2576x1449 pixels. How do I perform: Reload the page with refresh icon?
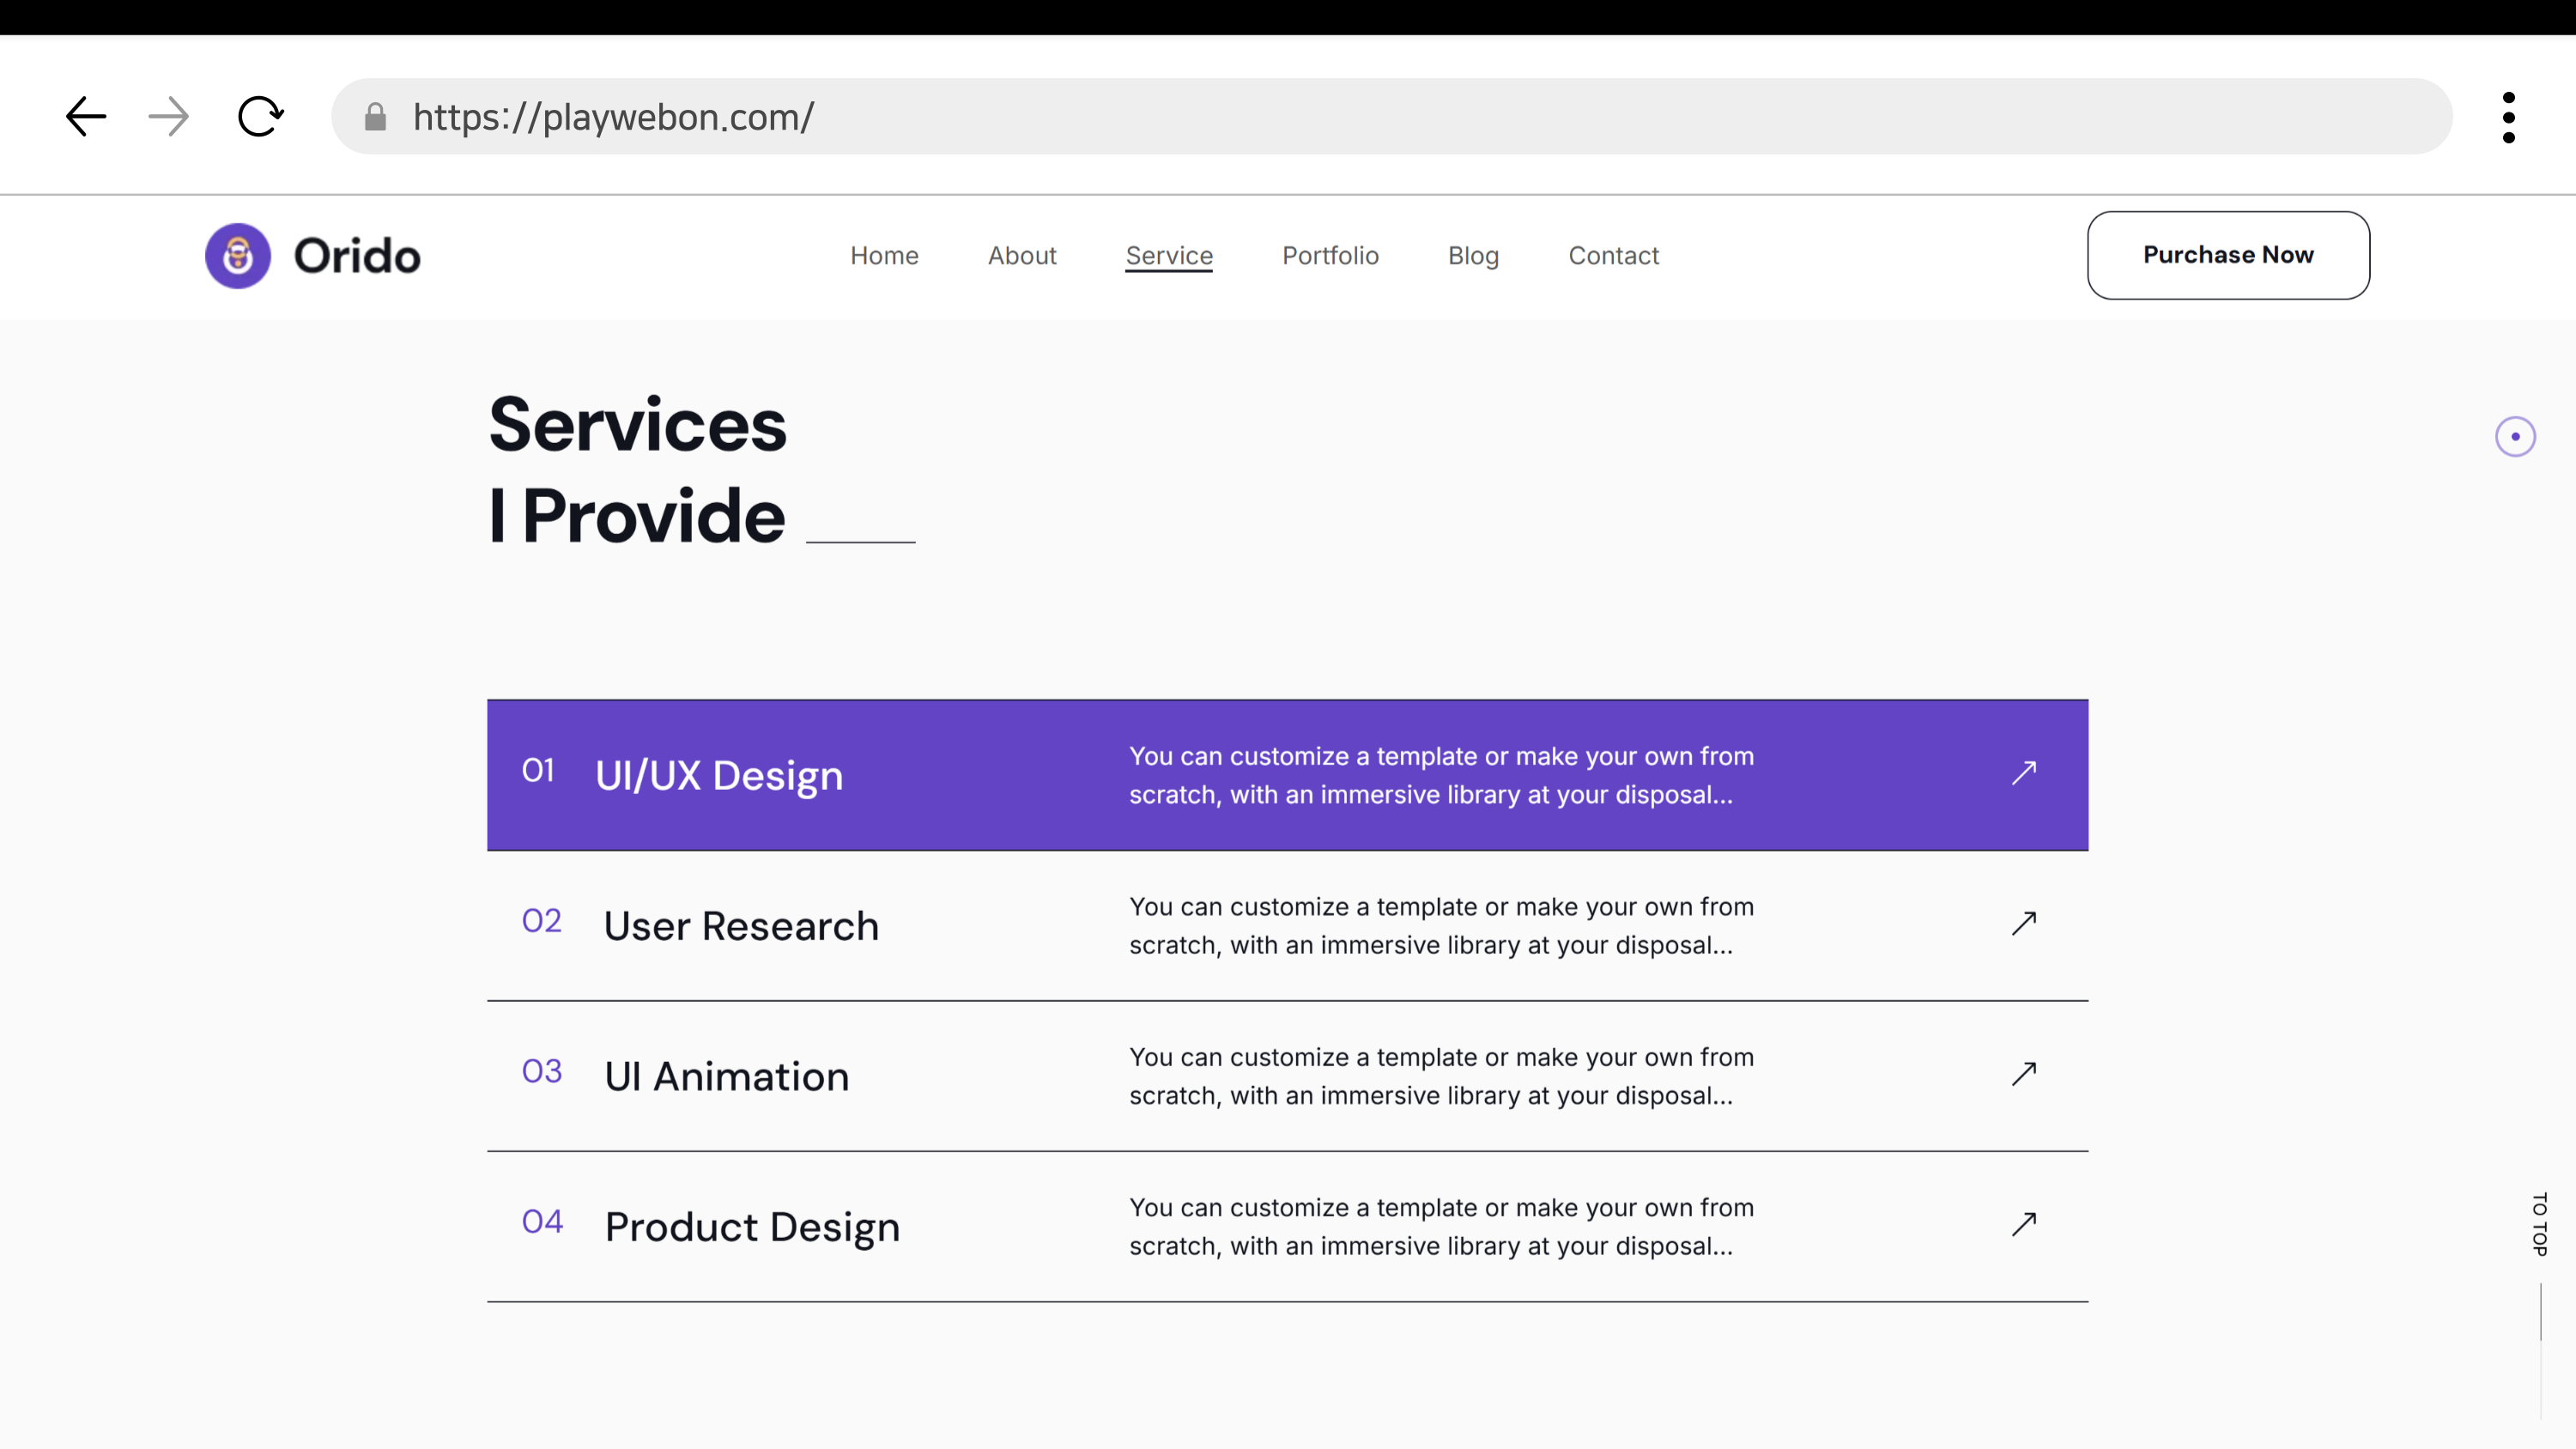pyautogui.click(x=260, y=117)
